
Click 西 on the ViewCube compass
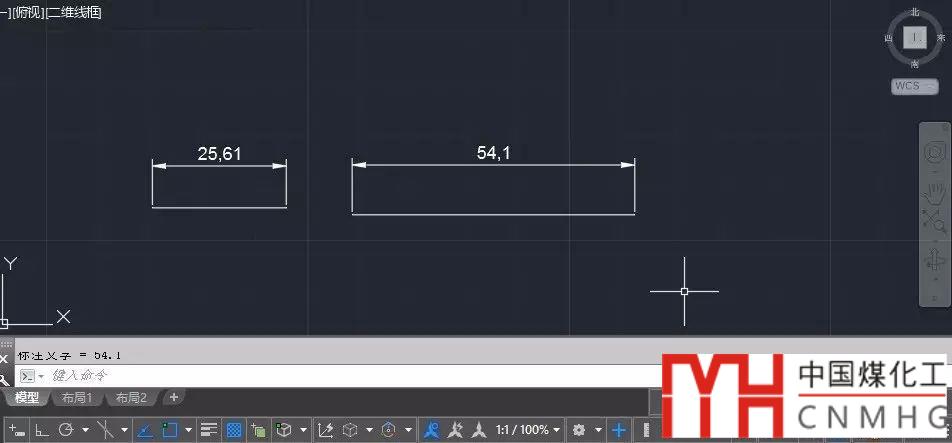888,38
